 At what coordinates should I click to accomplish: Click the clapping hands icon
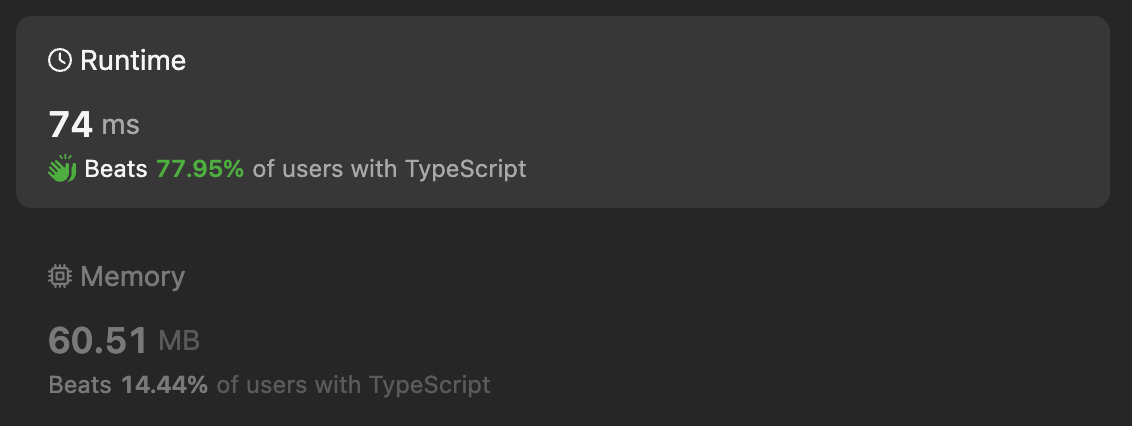pyautogui.click(x=62, y=169)
